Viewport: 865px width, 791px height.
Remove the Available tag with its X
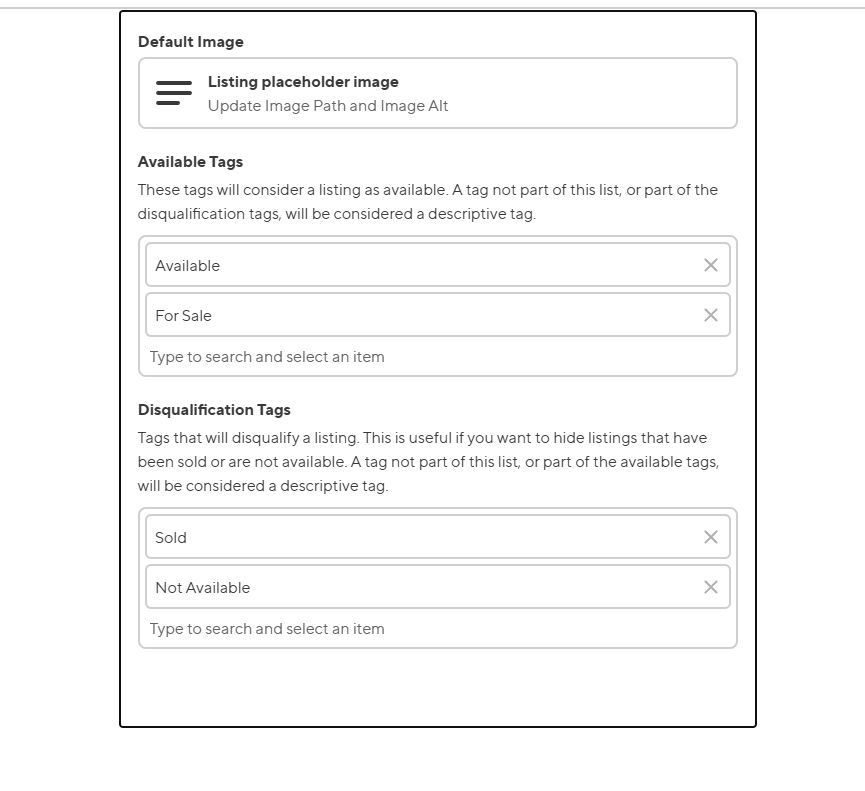pos(711,265)
